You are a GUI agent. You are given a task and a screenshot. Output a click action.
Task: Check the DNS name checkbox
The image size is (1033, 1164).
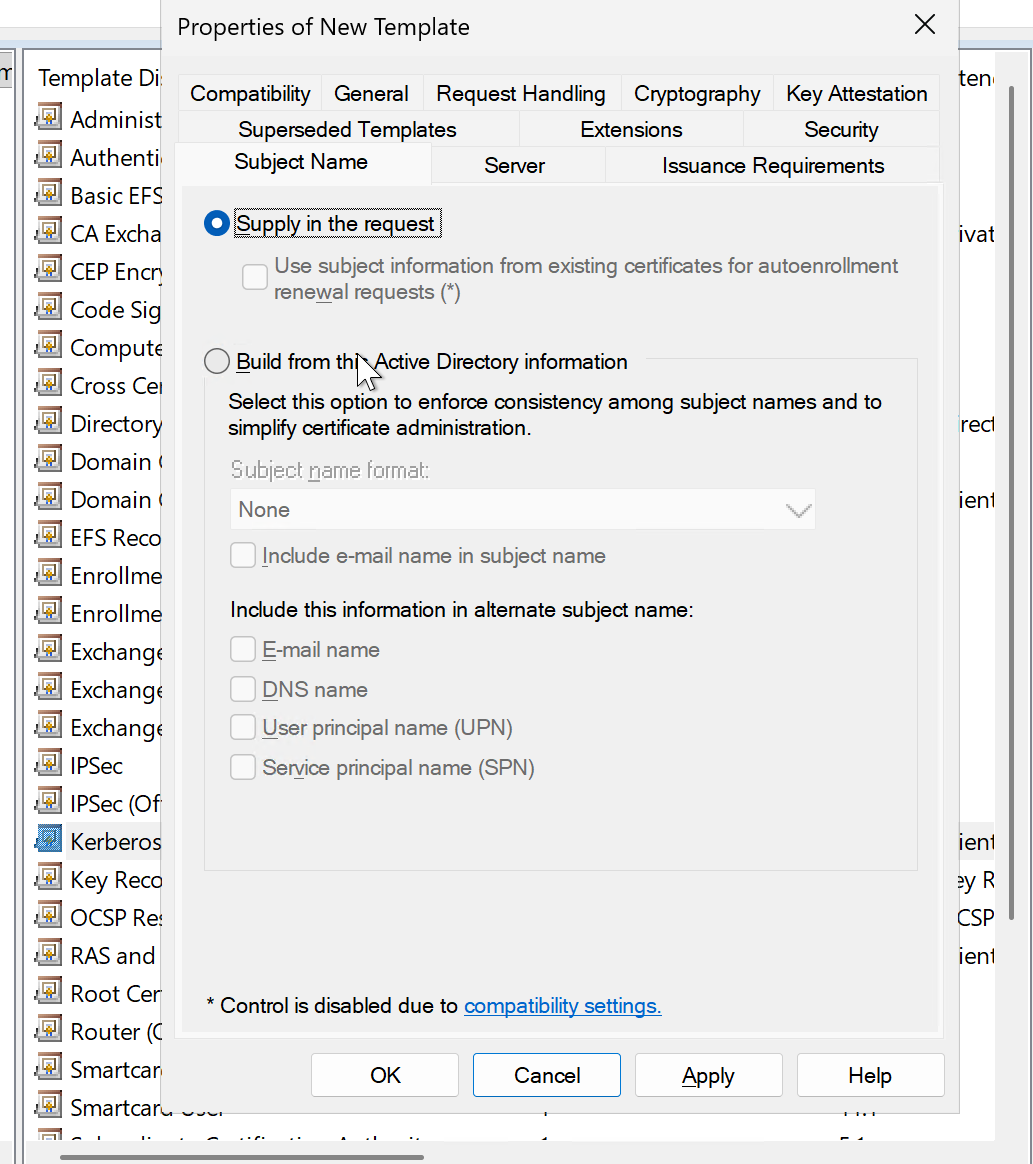(x=243, y=689)
